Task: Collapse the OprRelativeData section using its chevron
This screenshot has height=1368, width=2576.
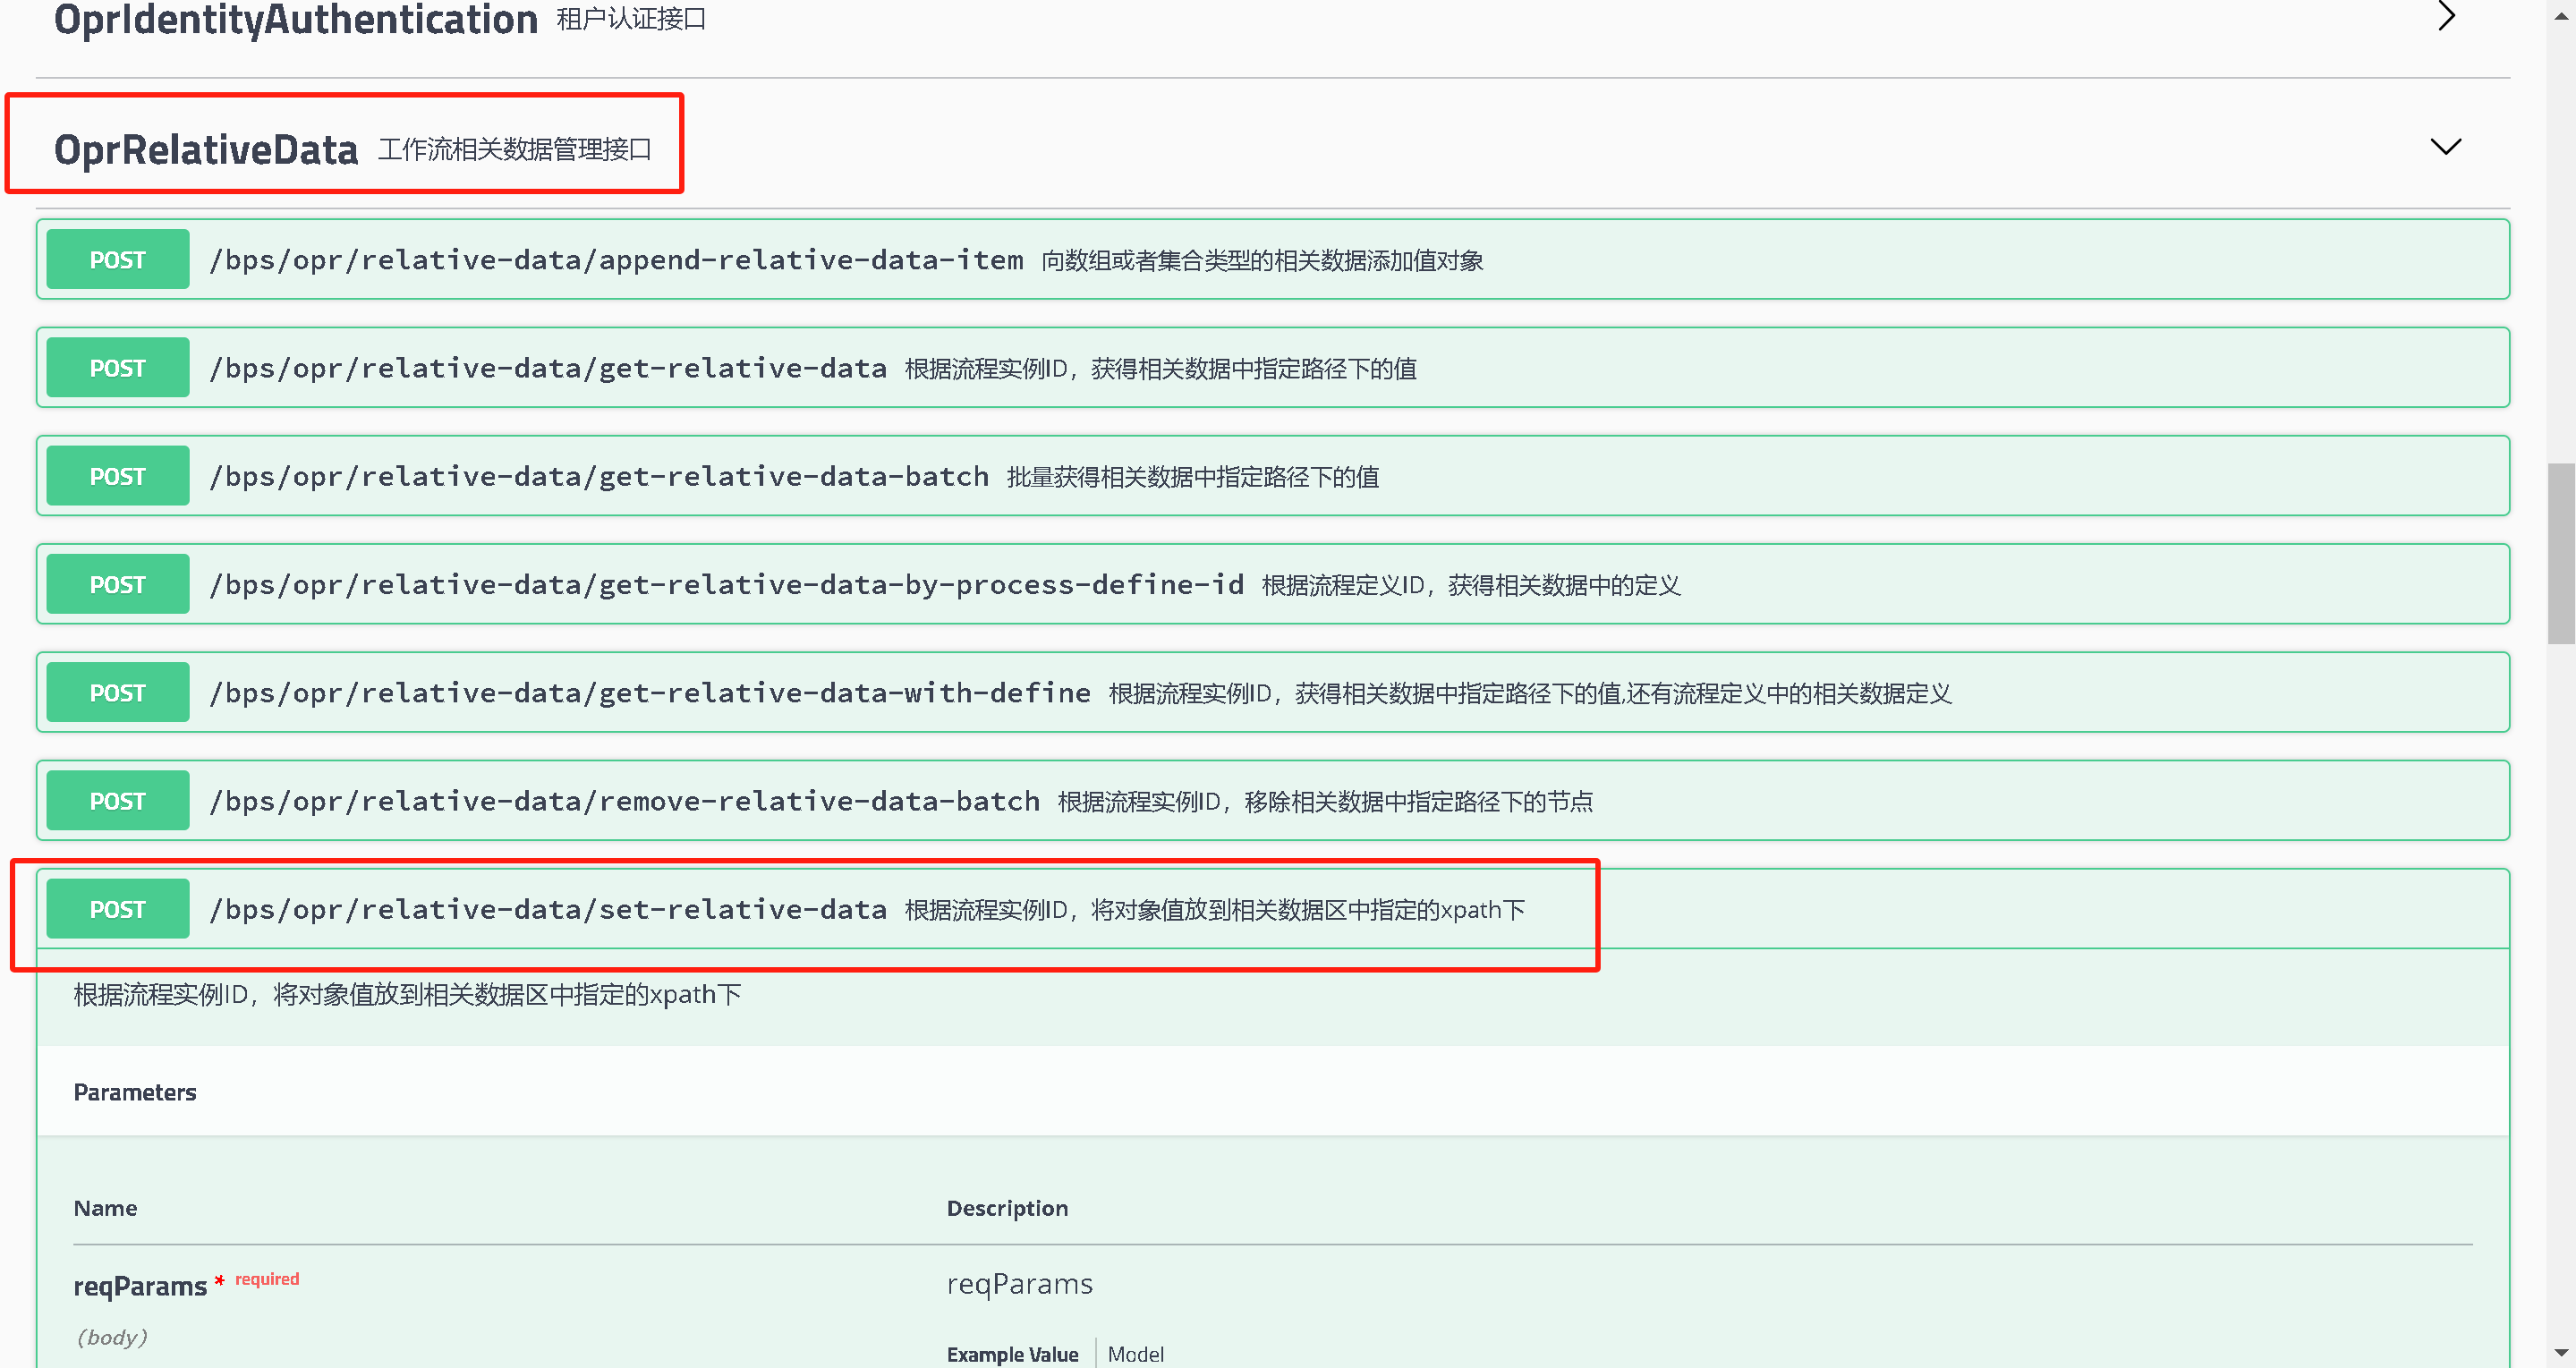Action: coord(2446,147)
